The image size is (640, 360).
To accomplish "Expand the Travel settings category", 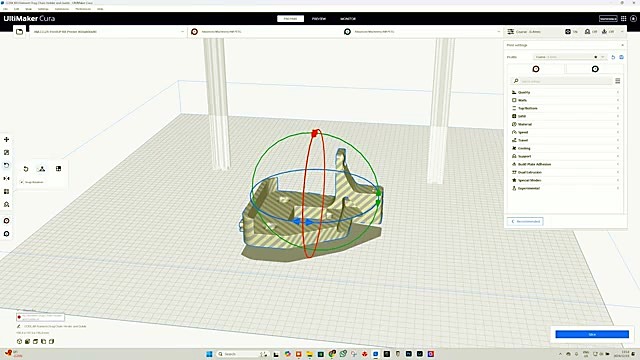I will click(565, 140).
